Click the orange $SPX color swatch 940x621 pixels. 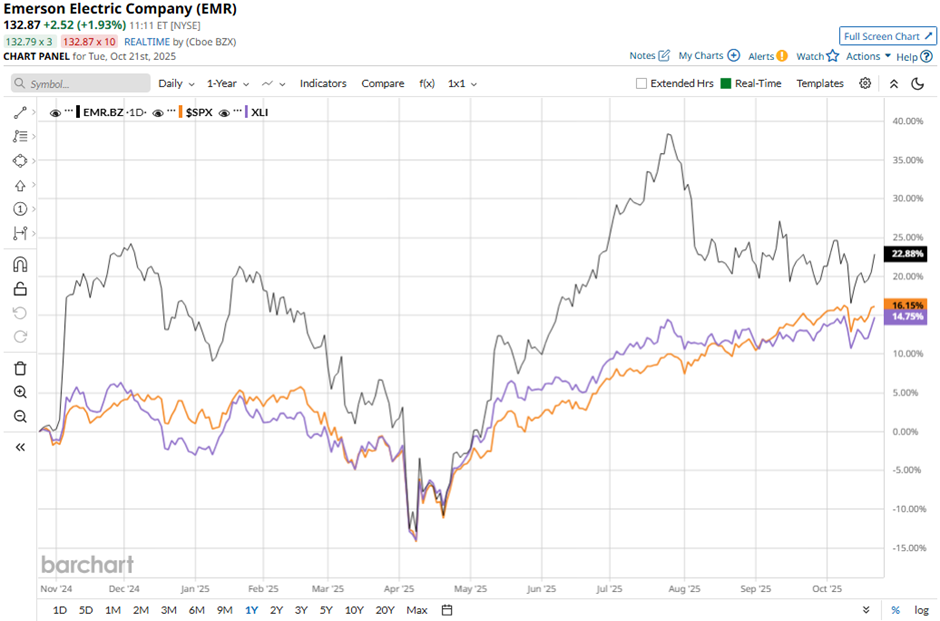pyautogui.click(x=180, y=112)
